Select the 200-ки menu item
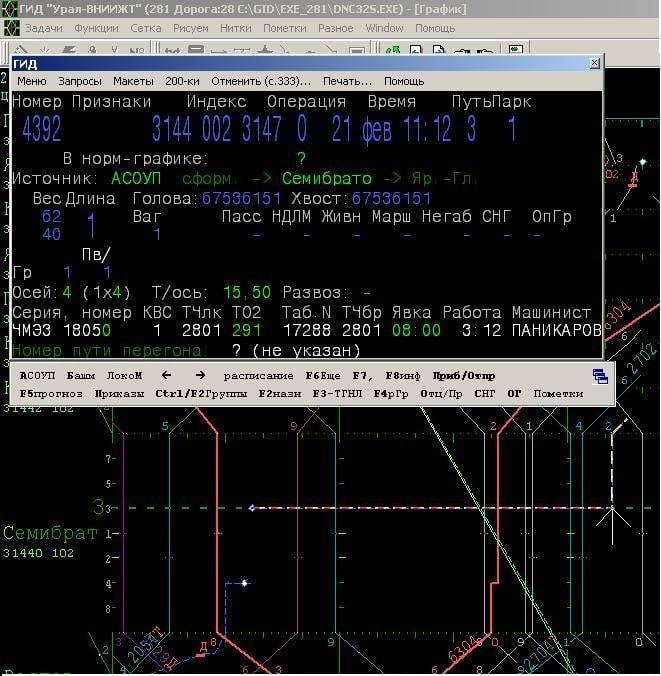The height and width of the screenshot is (676, 661). click(x=182, y=81)
